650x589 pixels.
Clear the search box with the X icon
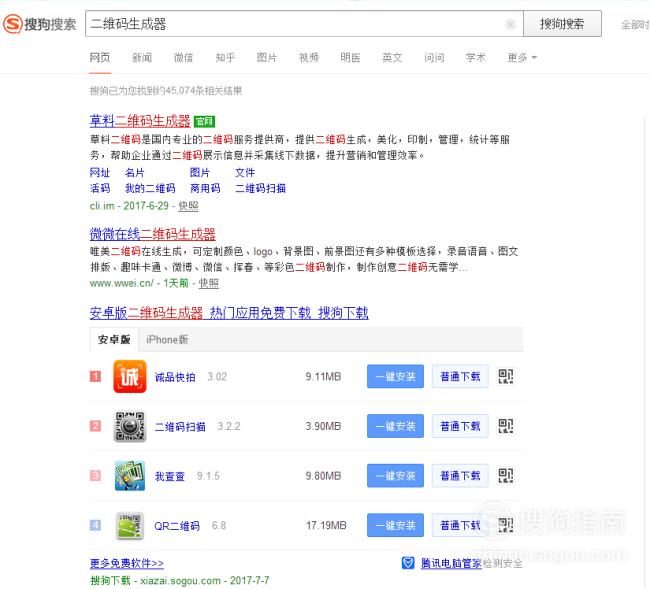coord(510,24)
